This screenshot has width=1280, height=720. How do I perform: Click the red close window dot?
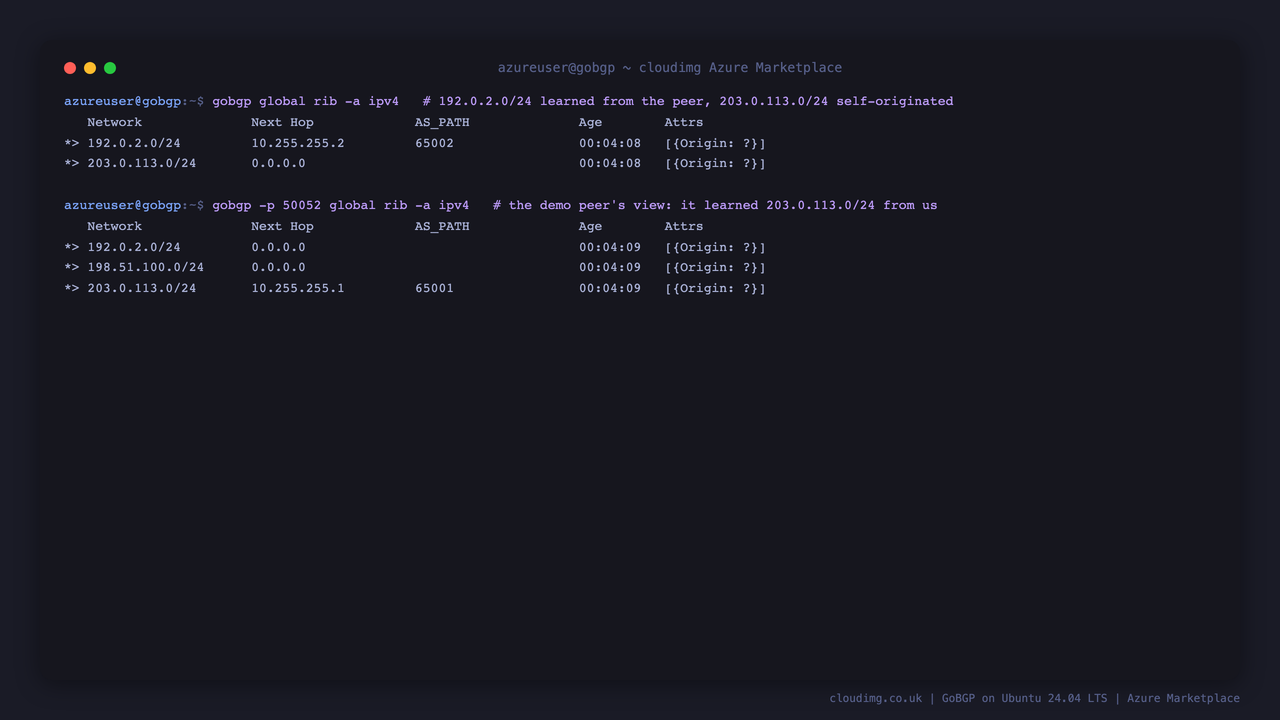pyautogui.click(x=70, y=68)
